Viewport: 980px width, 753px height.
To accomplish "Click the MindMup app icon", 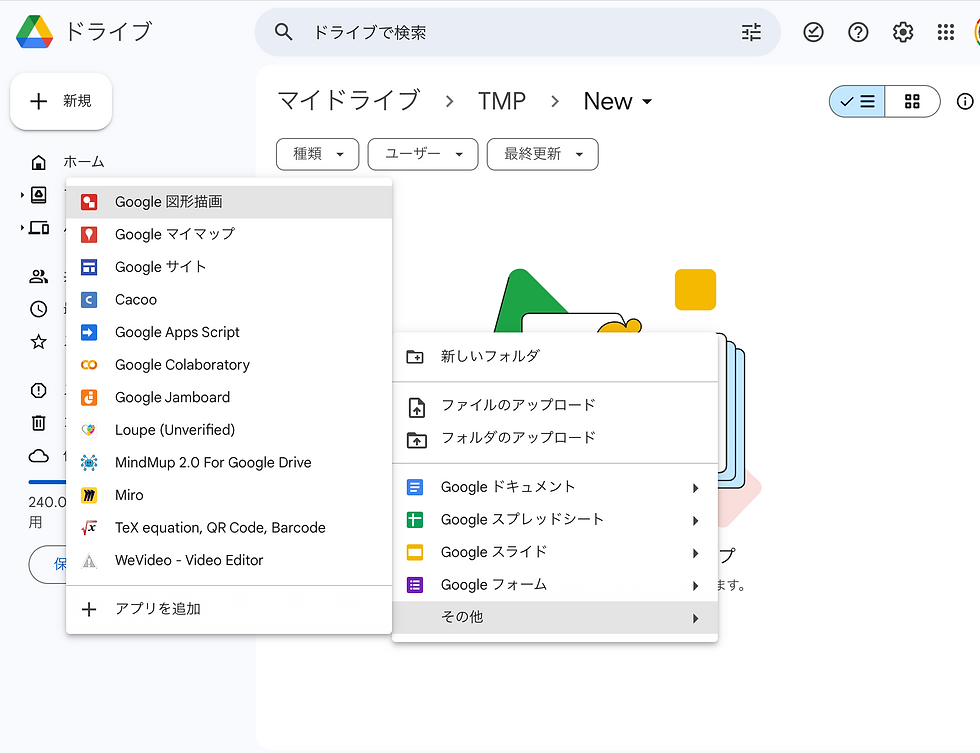I will tap(89, 462).
